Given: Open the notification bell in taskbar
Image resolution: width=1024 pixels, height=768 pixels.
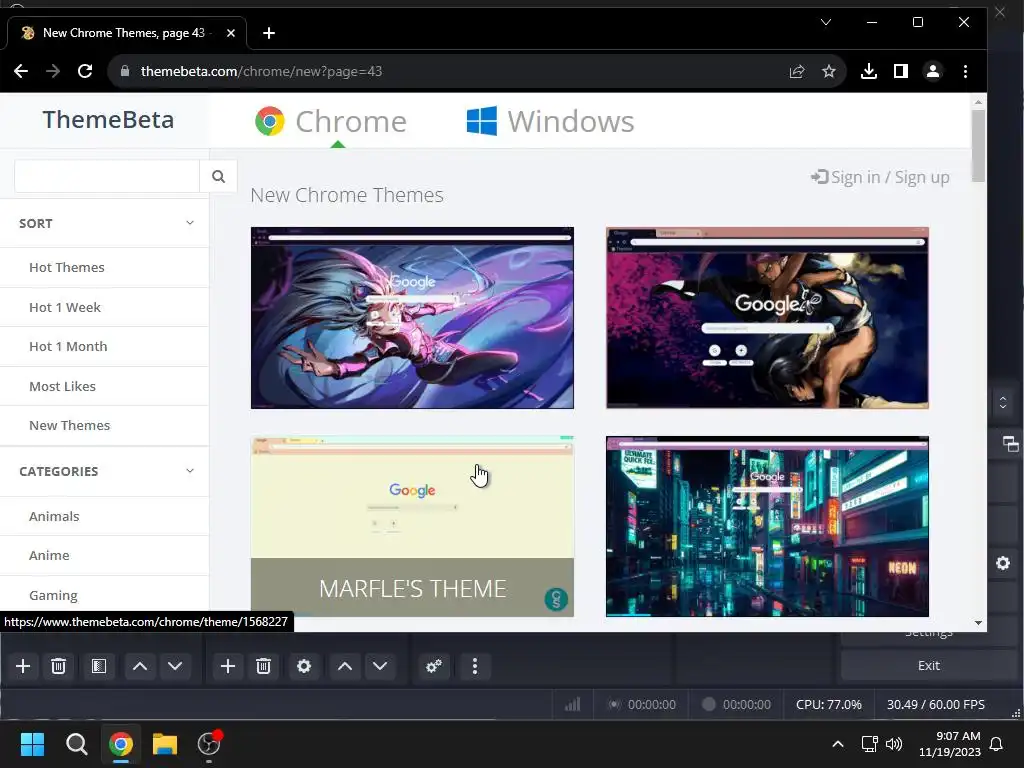Looking at the screenshot, I should pos(997,744).
